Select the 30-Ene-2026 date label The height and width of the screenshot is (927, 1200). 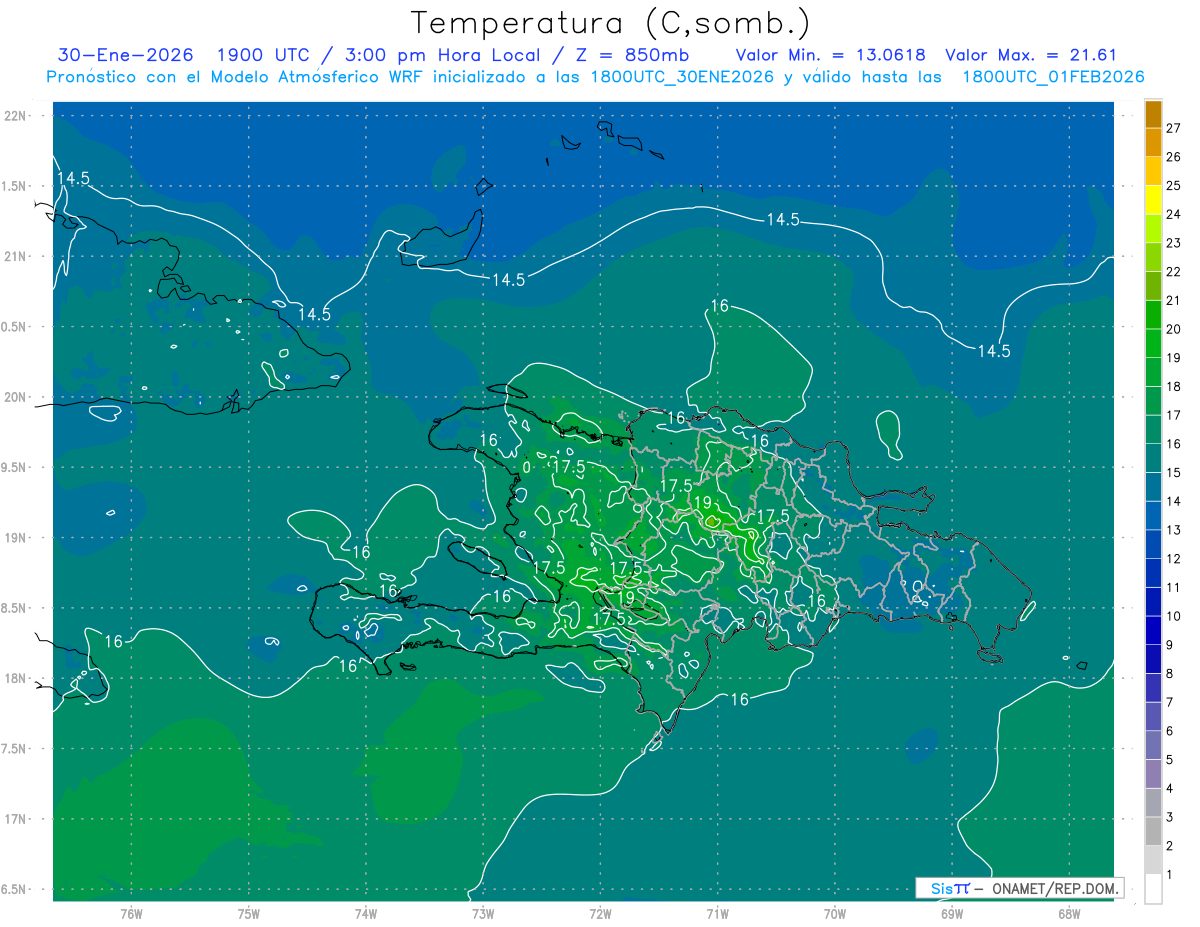[125, 56]
